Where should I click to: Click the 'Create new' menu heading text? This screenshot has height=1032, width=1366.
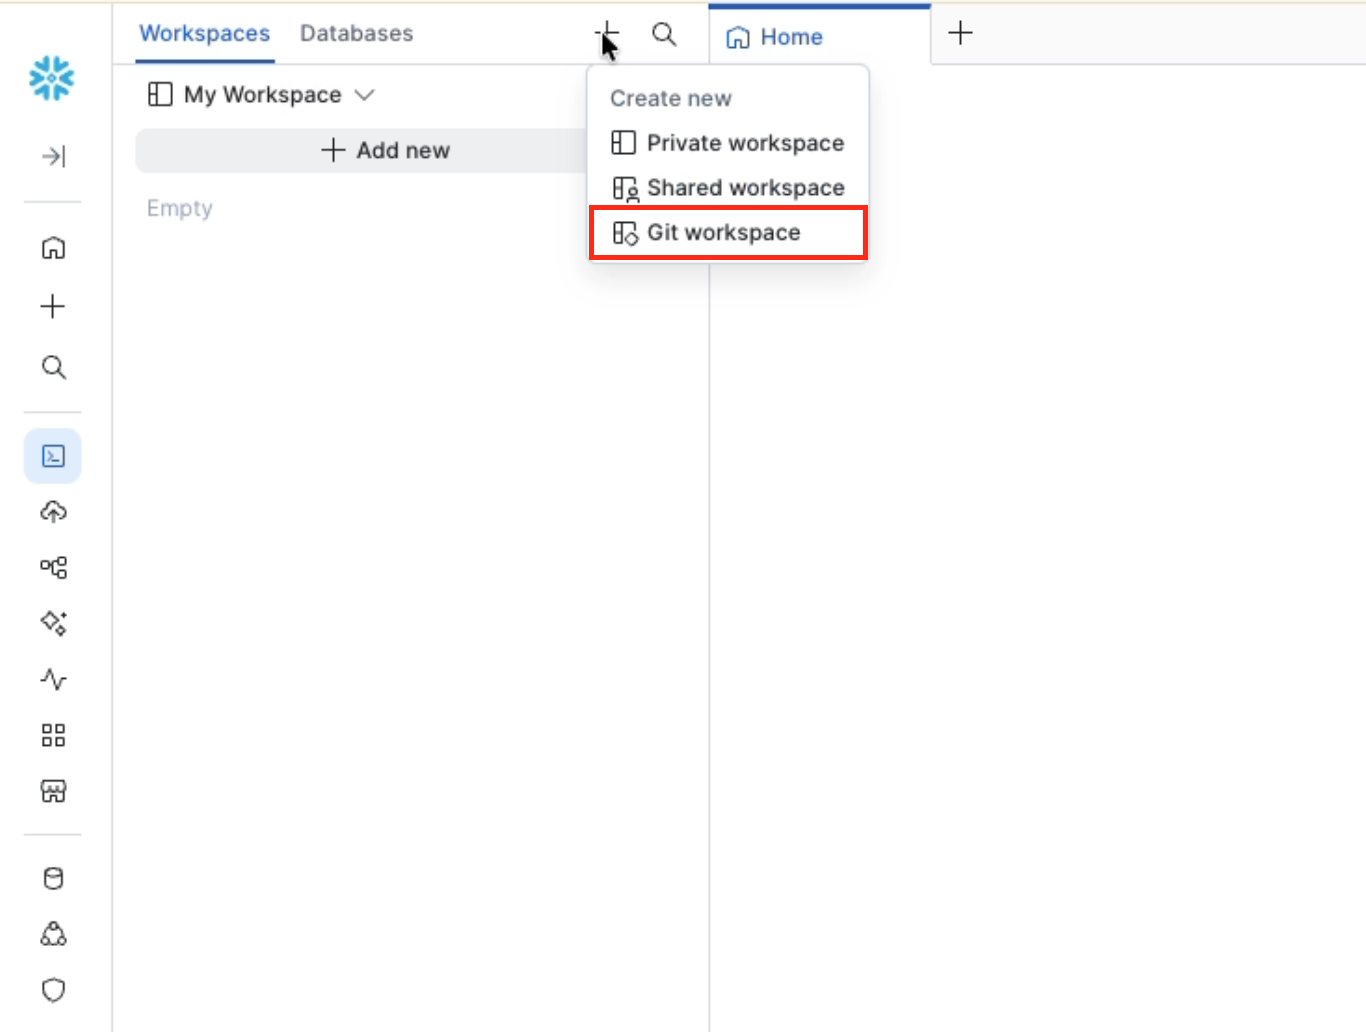point(671,98)
